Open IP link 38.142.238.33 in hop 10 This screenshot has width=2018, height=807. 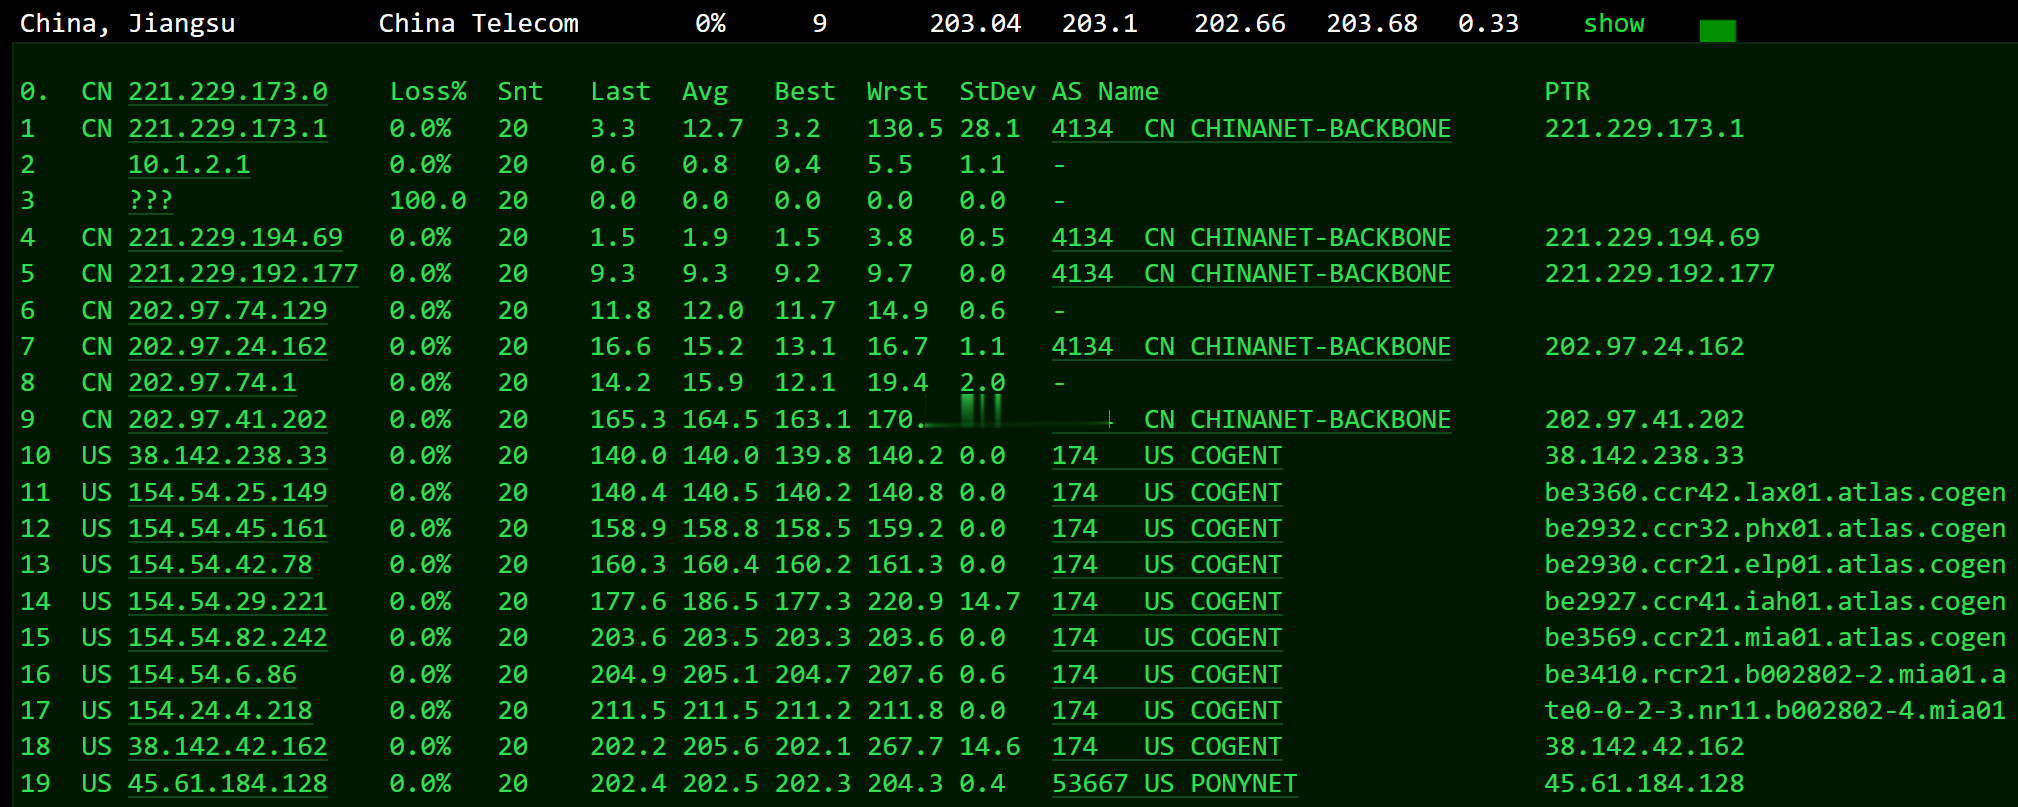pos(228,456)
